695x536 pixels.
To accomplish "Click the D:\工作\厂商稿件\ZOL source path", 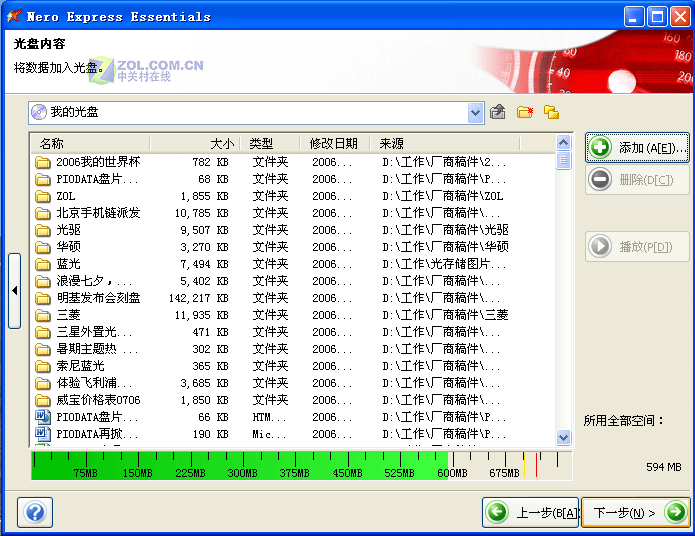I will (x=442, y=196).
